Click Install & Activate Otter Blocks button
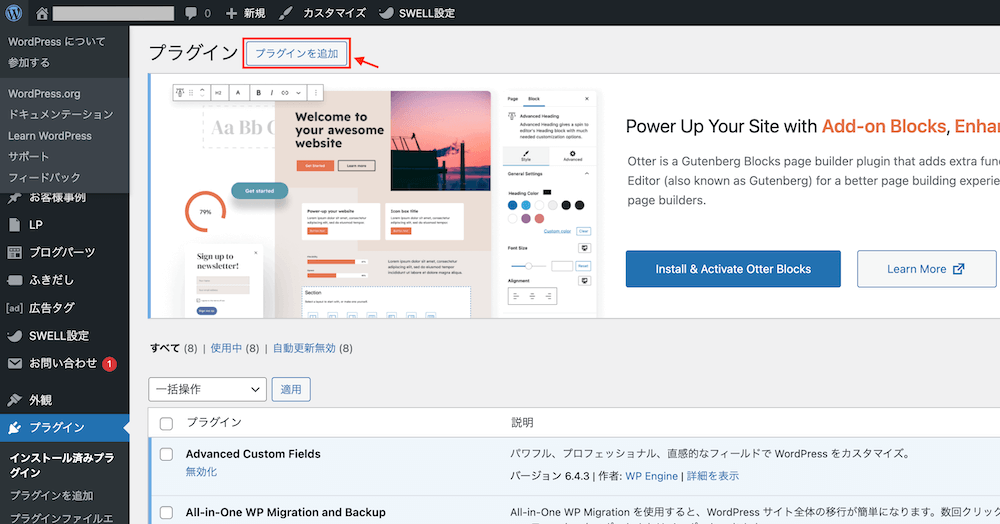This screenshot has height=524, width=1000. coord(733,269)
